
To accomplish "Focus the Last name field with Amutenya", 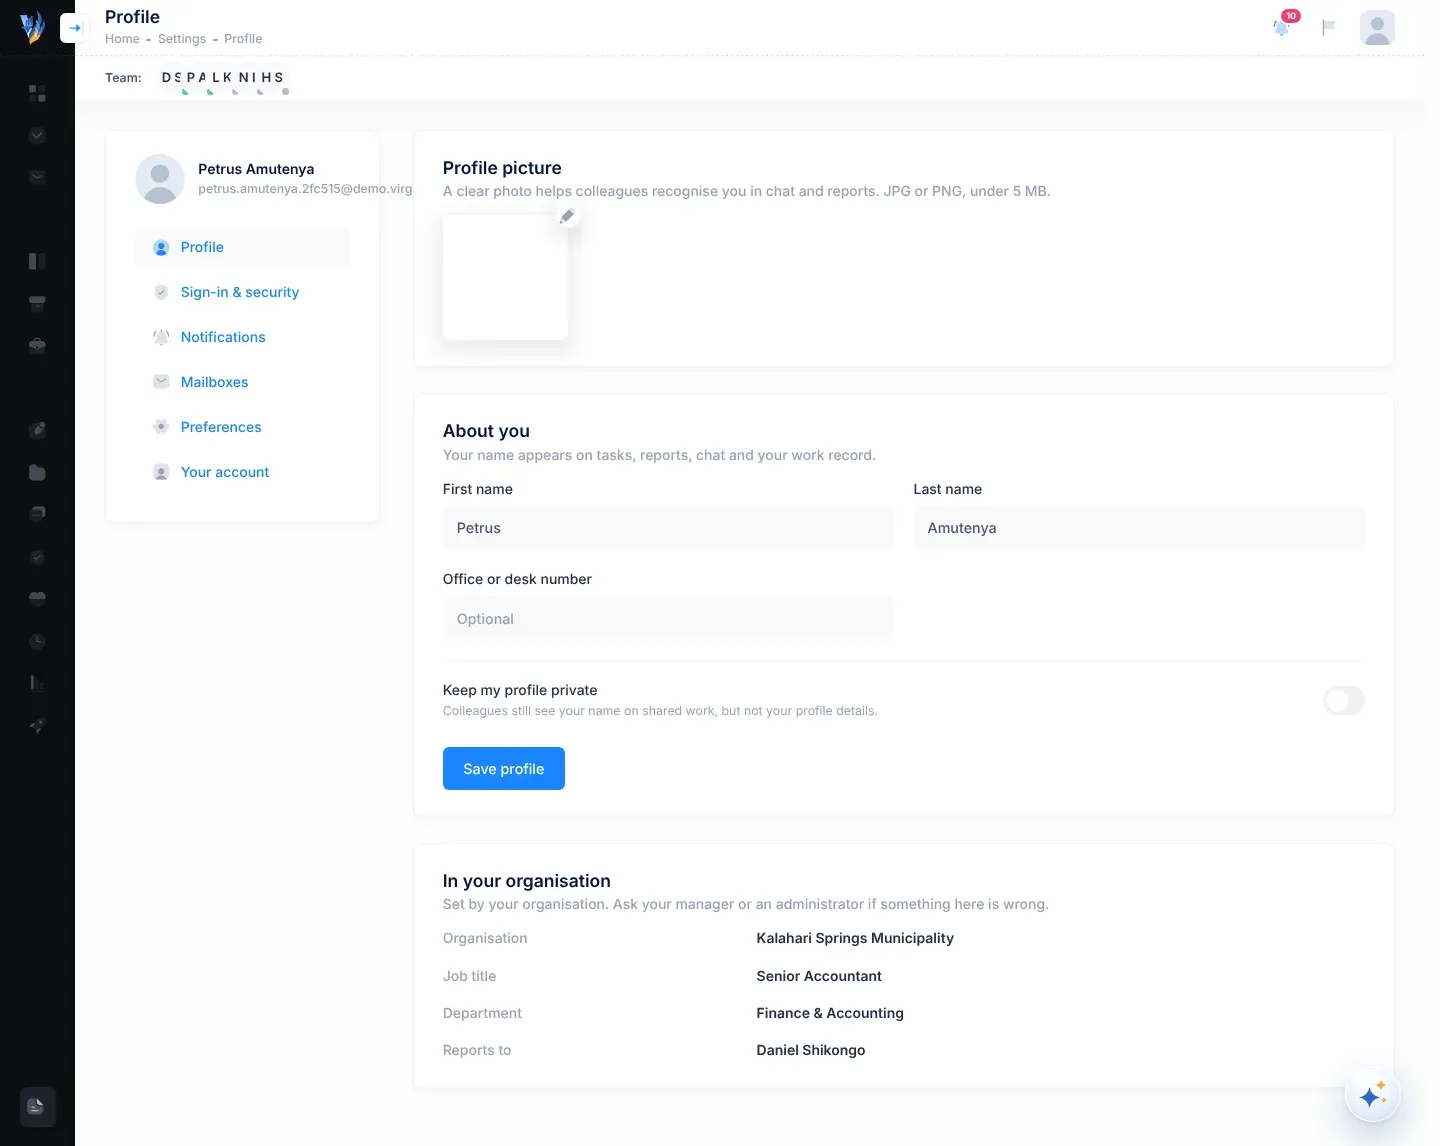I will click(1139, 528).
